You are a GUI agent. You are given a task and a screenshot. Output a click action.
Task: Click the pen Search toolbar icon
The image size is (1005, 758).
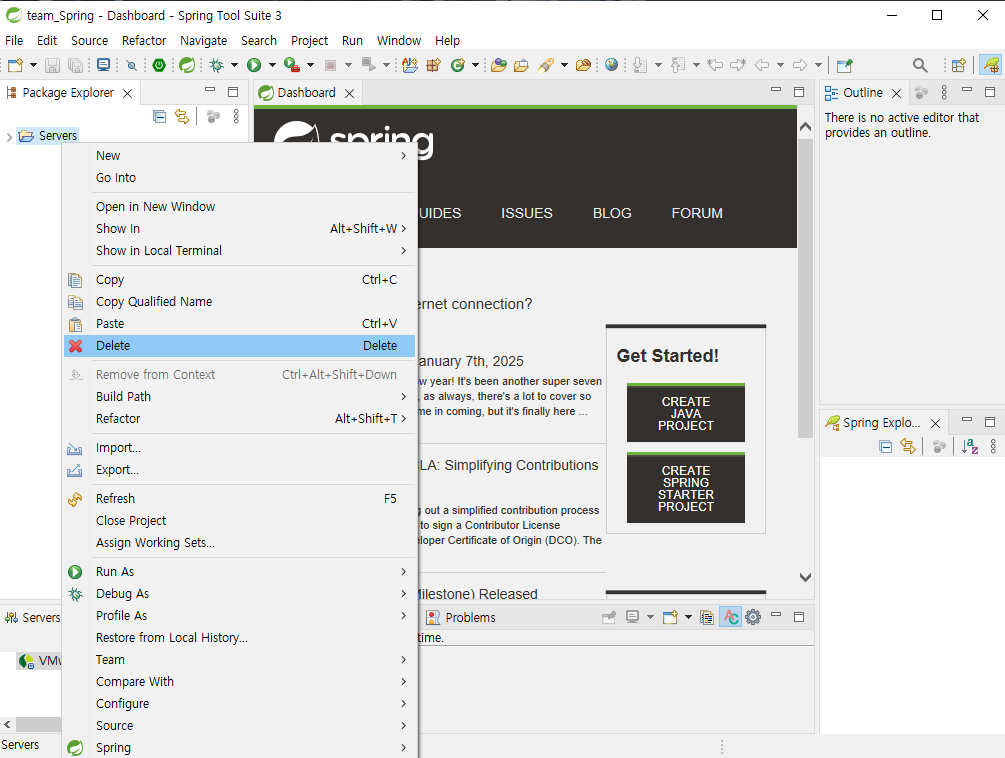[x=545, y=65]
